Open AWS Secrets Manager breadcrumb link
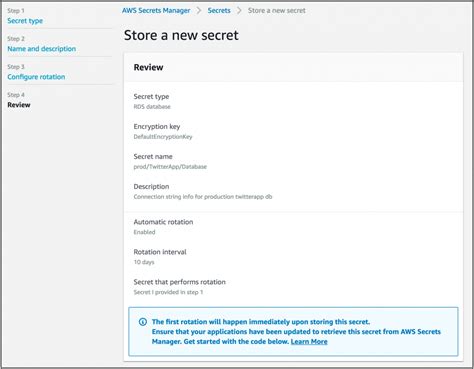 click(x=156, y=11)
